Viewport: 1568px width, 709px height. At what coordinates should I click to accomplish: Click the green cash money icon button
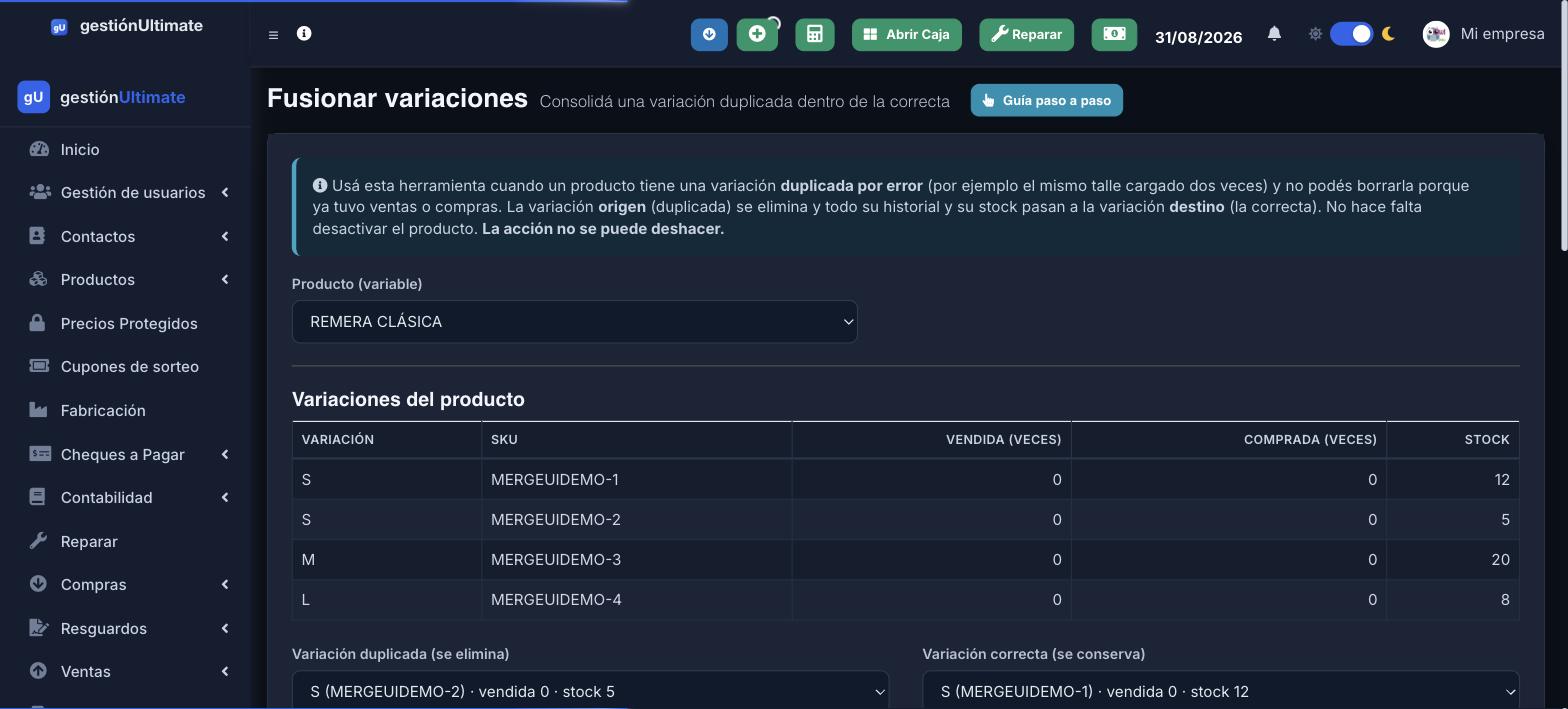tap(1114, 34)
